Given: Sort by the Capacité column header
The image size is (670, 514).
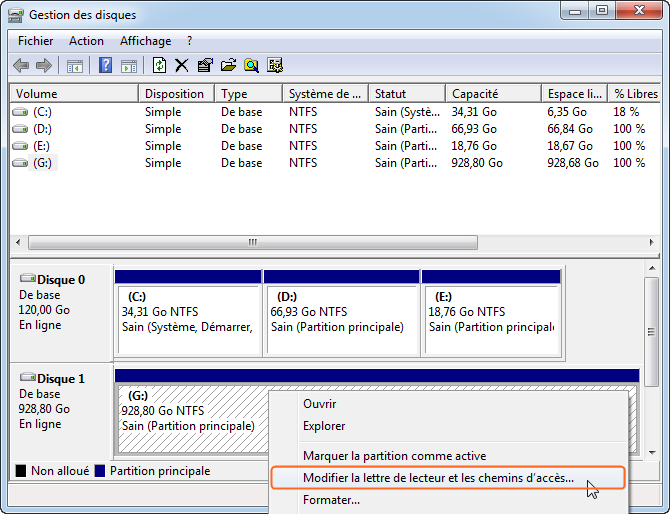Looking at the screenshot, I should coord(494,94).
